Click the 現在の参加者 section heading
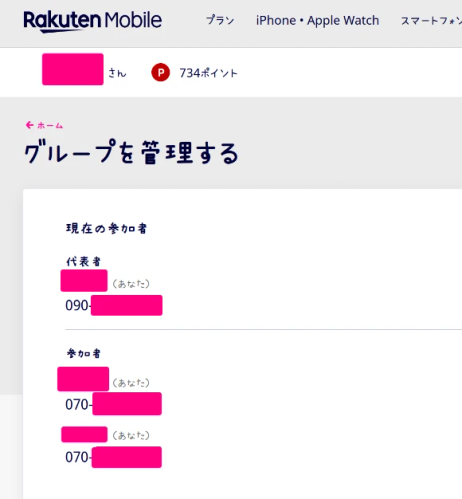 (106, 229)
